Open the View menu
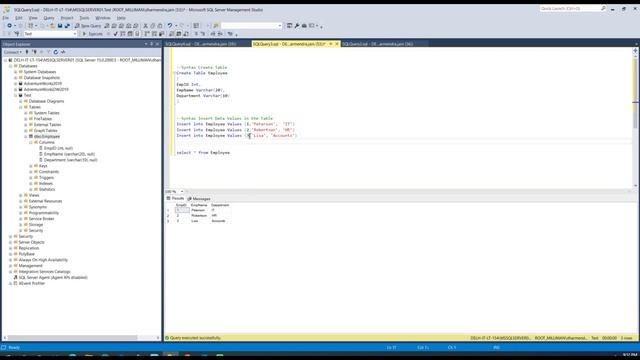640x360 pixels. click(x=33, y=18)
